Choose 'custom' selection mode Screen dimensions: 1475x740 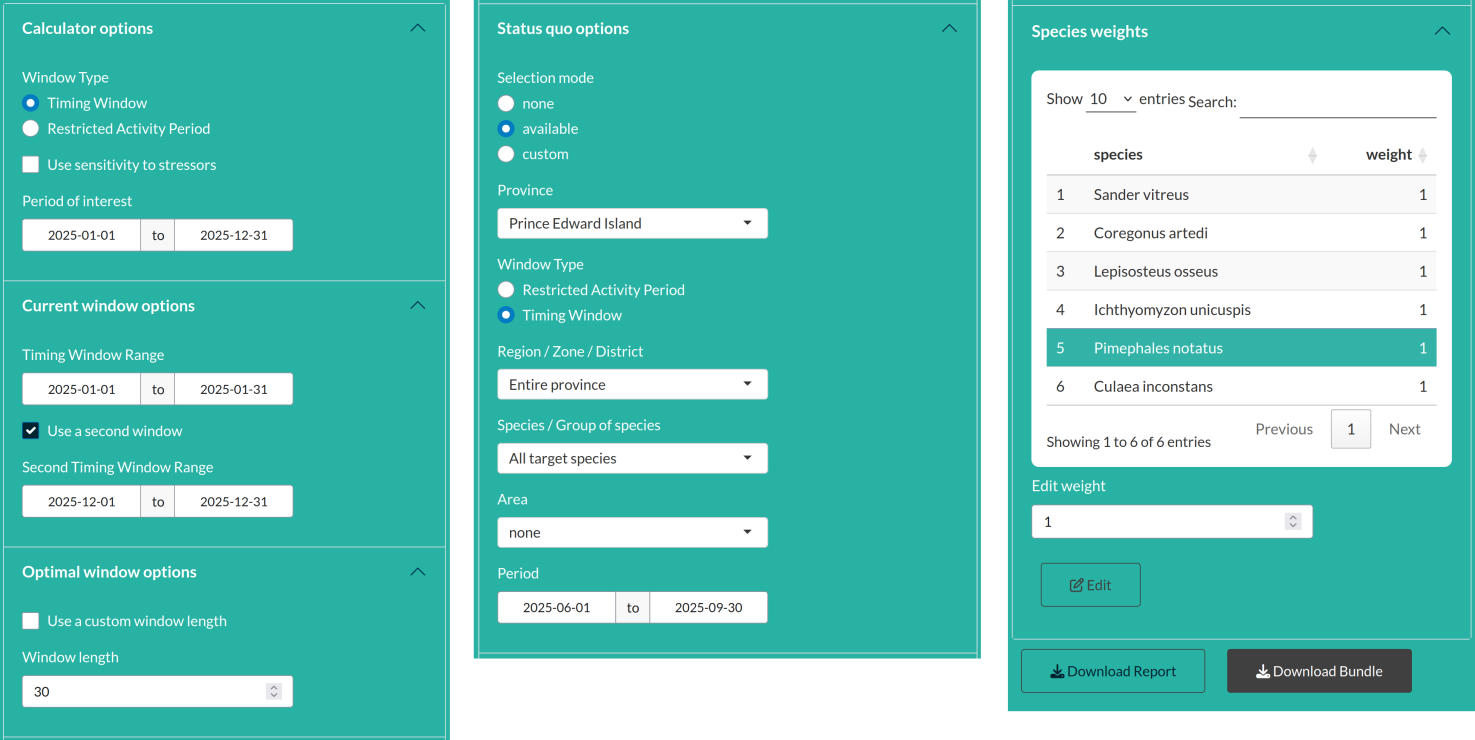coord(506,154)
